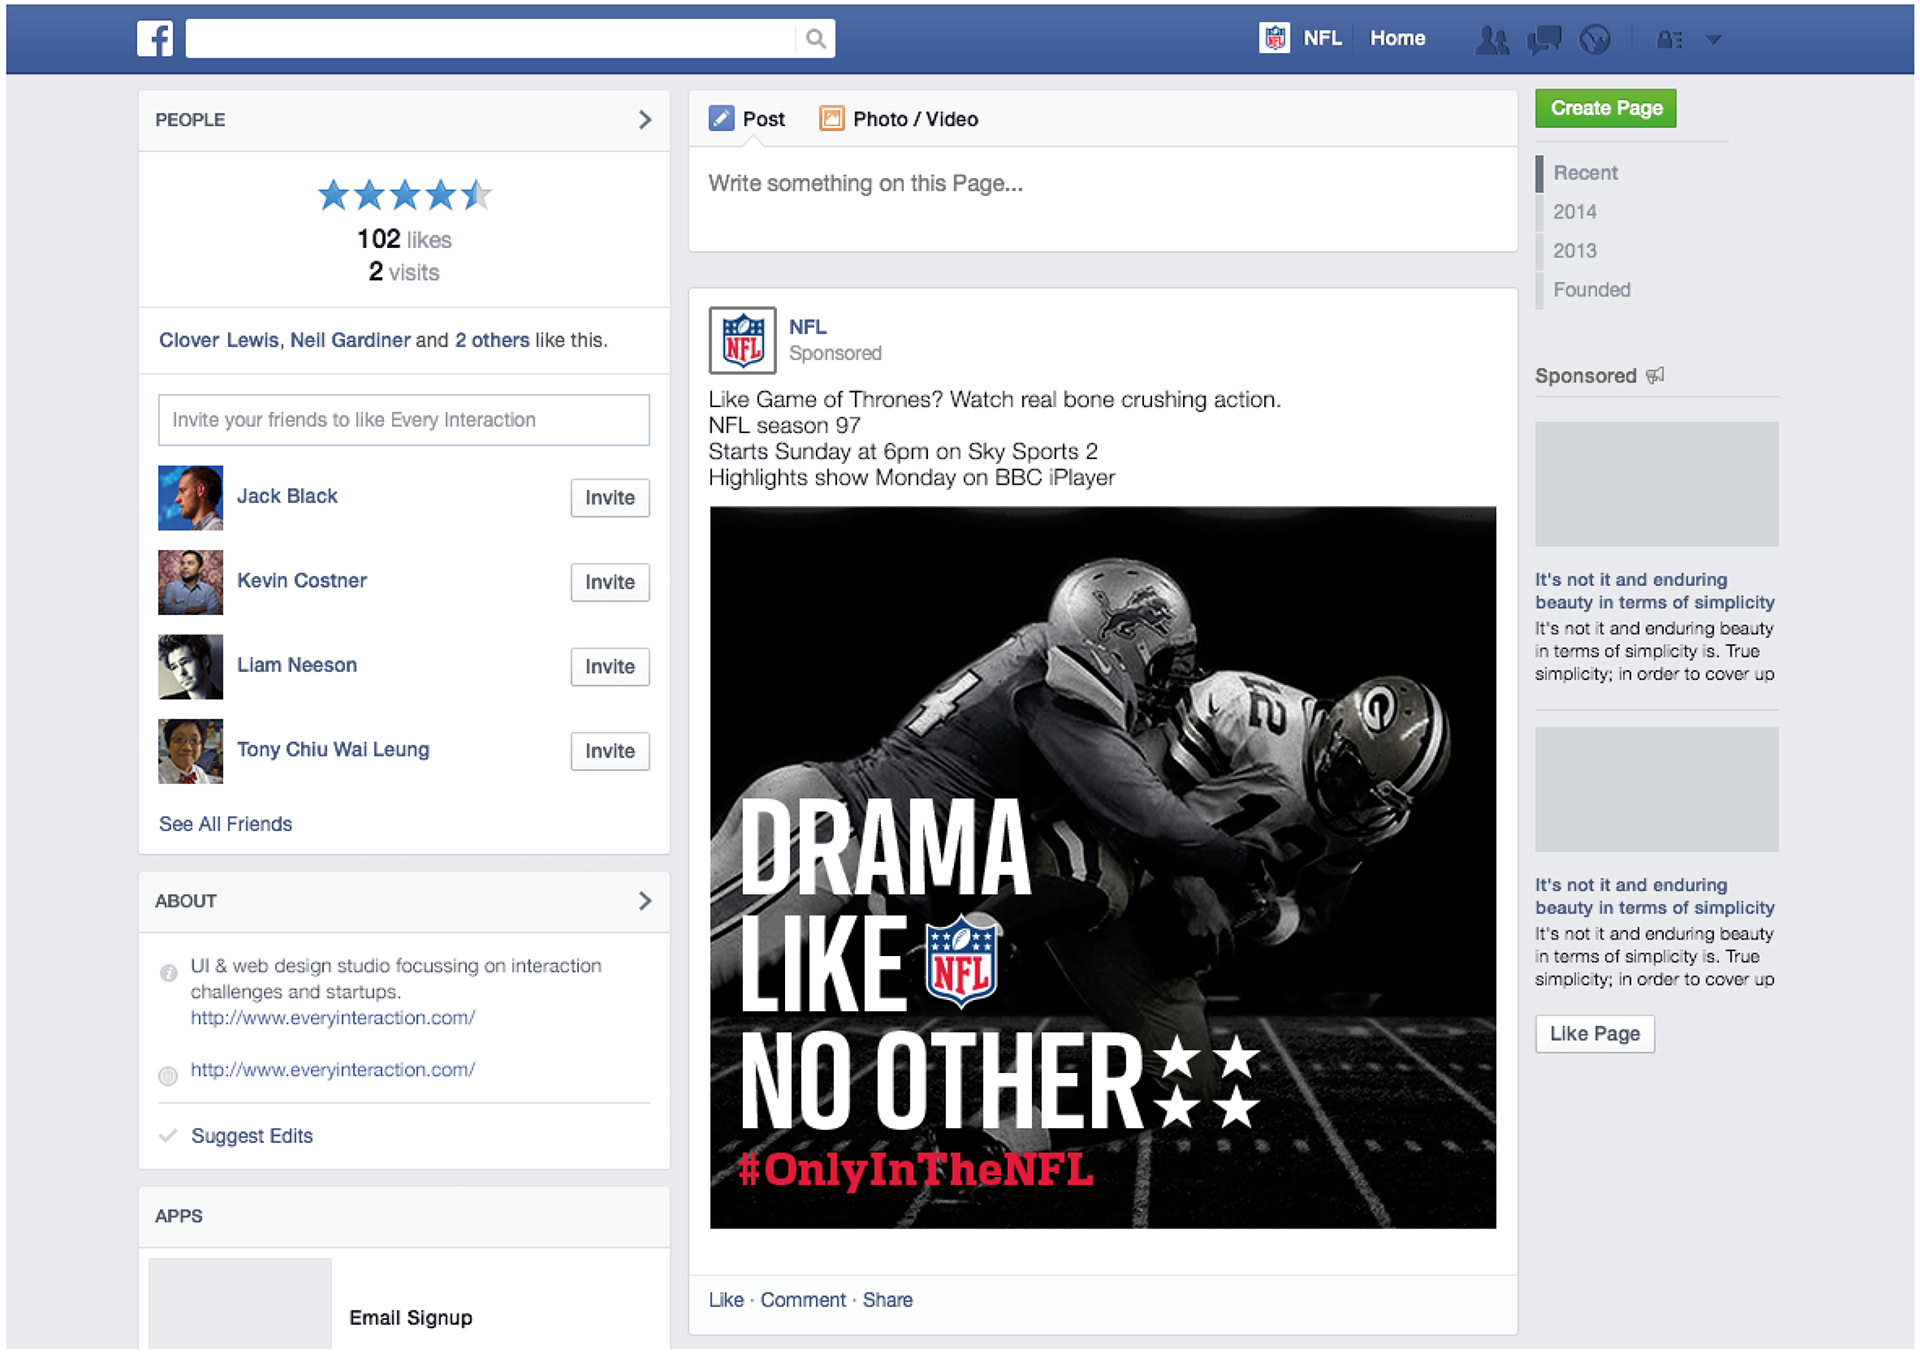This screenshot has width=1920, height=1355.
Task: Click the 2 others link
Action: coord(492,340)
